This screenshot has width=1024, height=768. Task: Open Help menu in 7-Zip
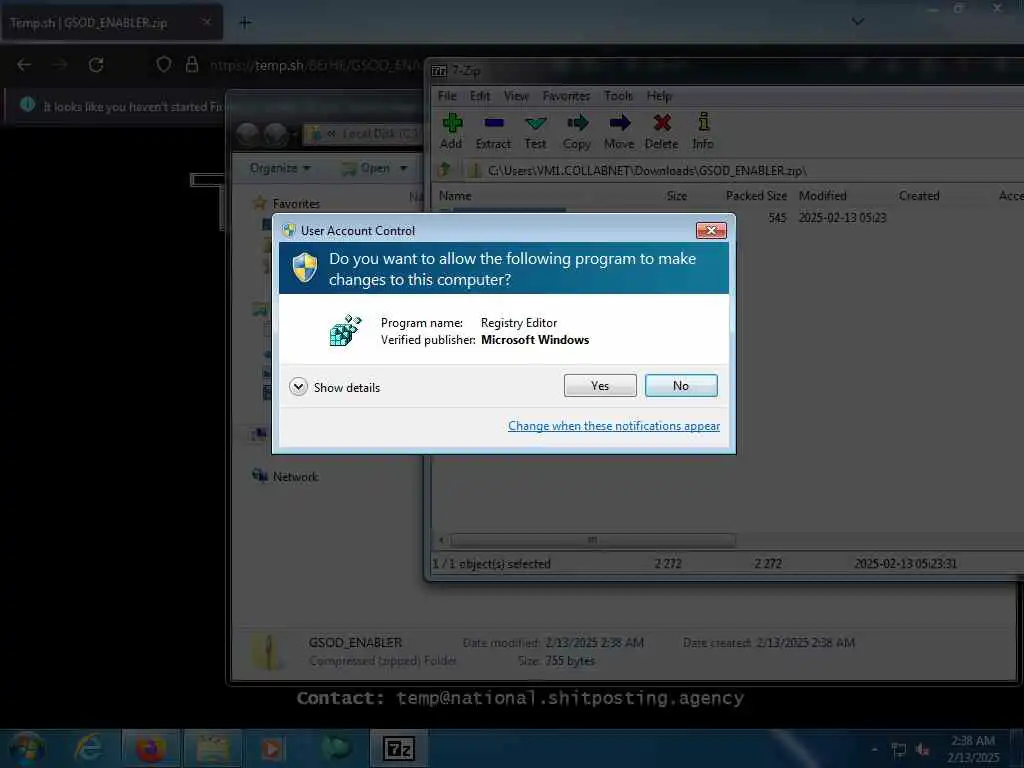(659, 96)
